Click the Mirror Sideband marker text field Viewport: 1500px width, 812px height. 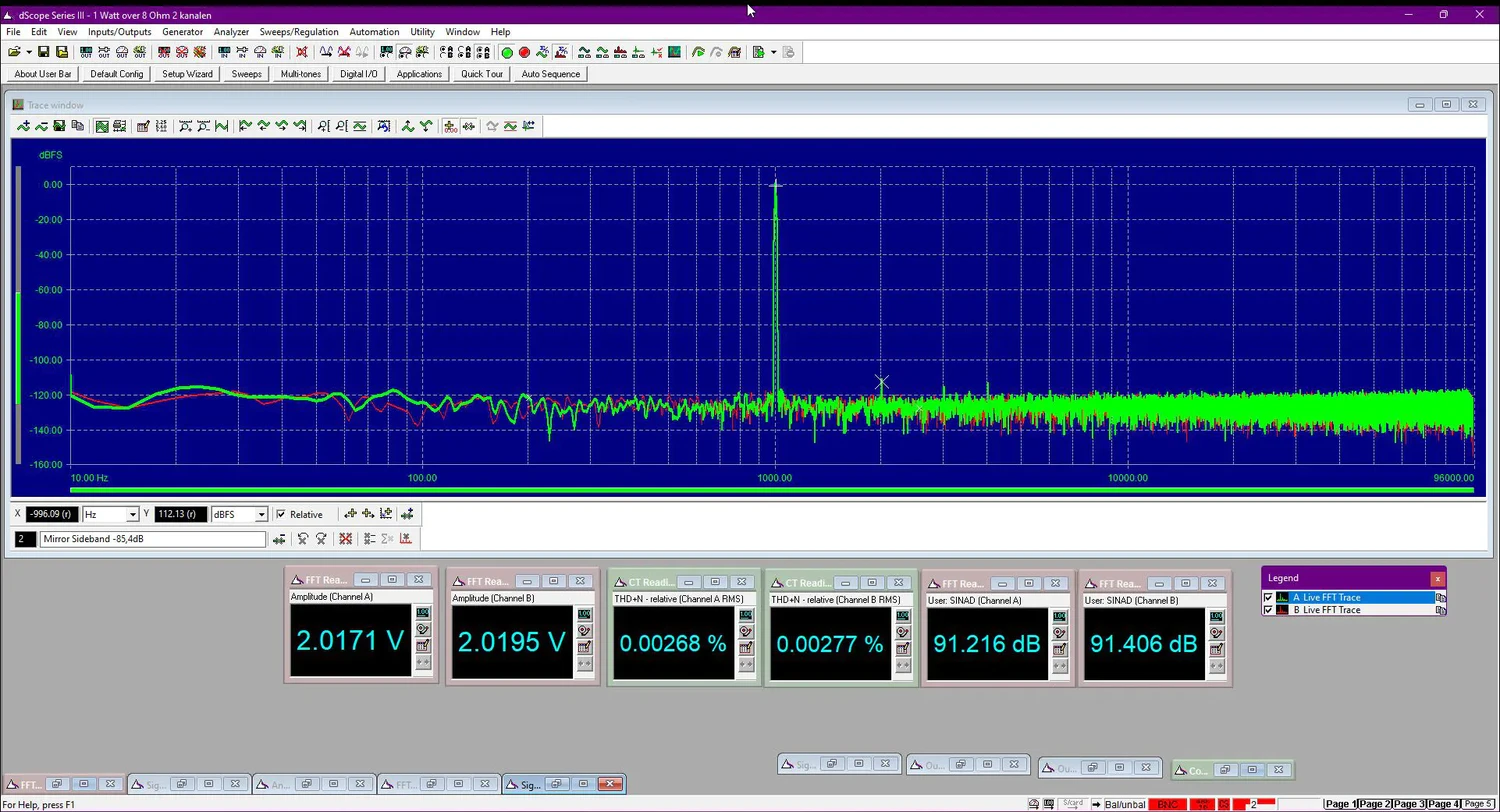[x=153, y=539]
